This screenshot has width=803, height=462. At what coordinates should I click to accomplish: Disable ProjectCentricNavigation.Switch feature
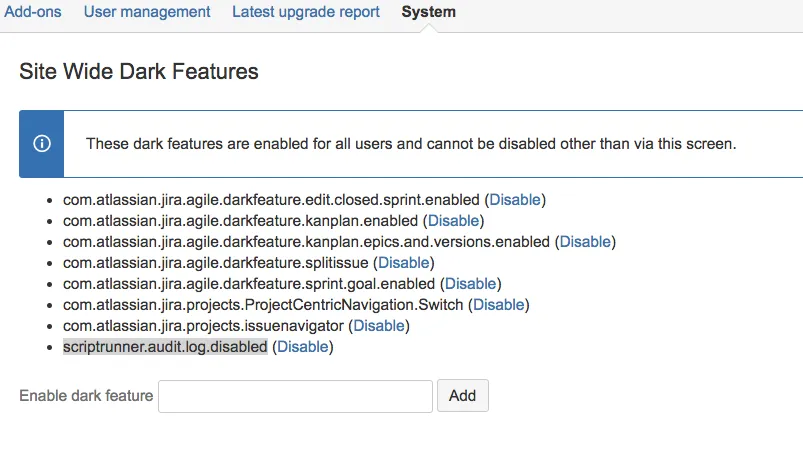coord(498,305)
